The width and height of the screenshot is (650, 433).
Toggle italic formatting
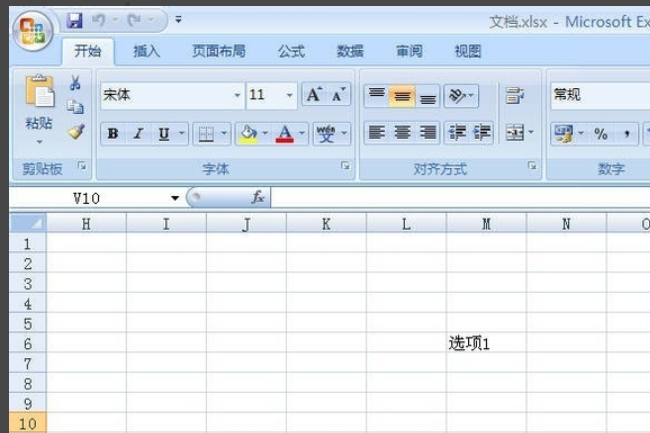pyautogui.click(x=138, y=133)
